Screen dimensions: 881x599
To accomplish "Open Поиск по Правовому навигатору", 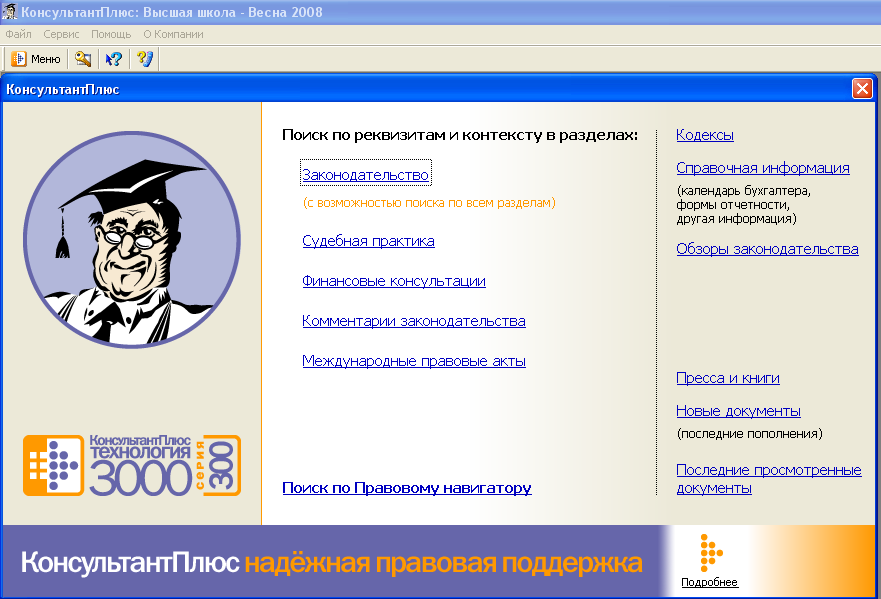I will point(407,488).
